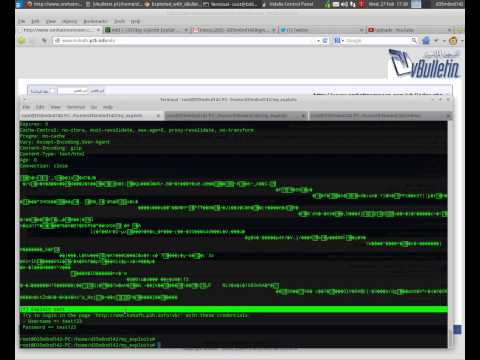The width and height of the screenshot is (480, 360).
Task: Switch to Firefox window in taskbar
Action: [x=53, y=4]
